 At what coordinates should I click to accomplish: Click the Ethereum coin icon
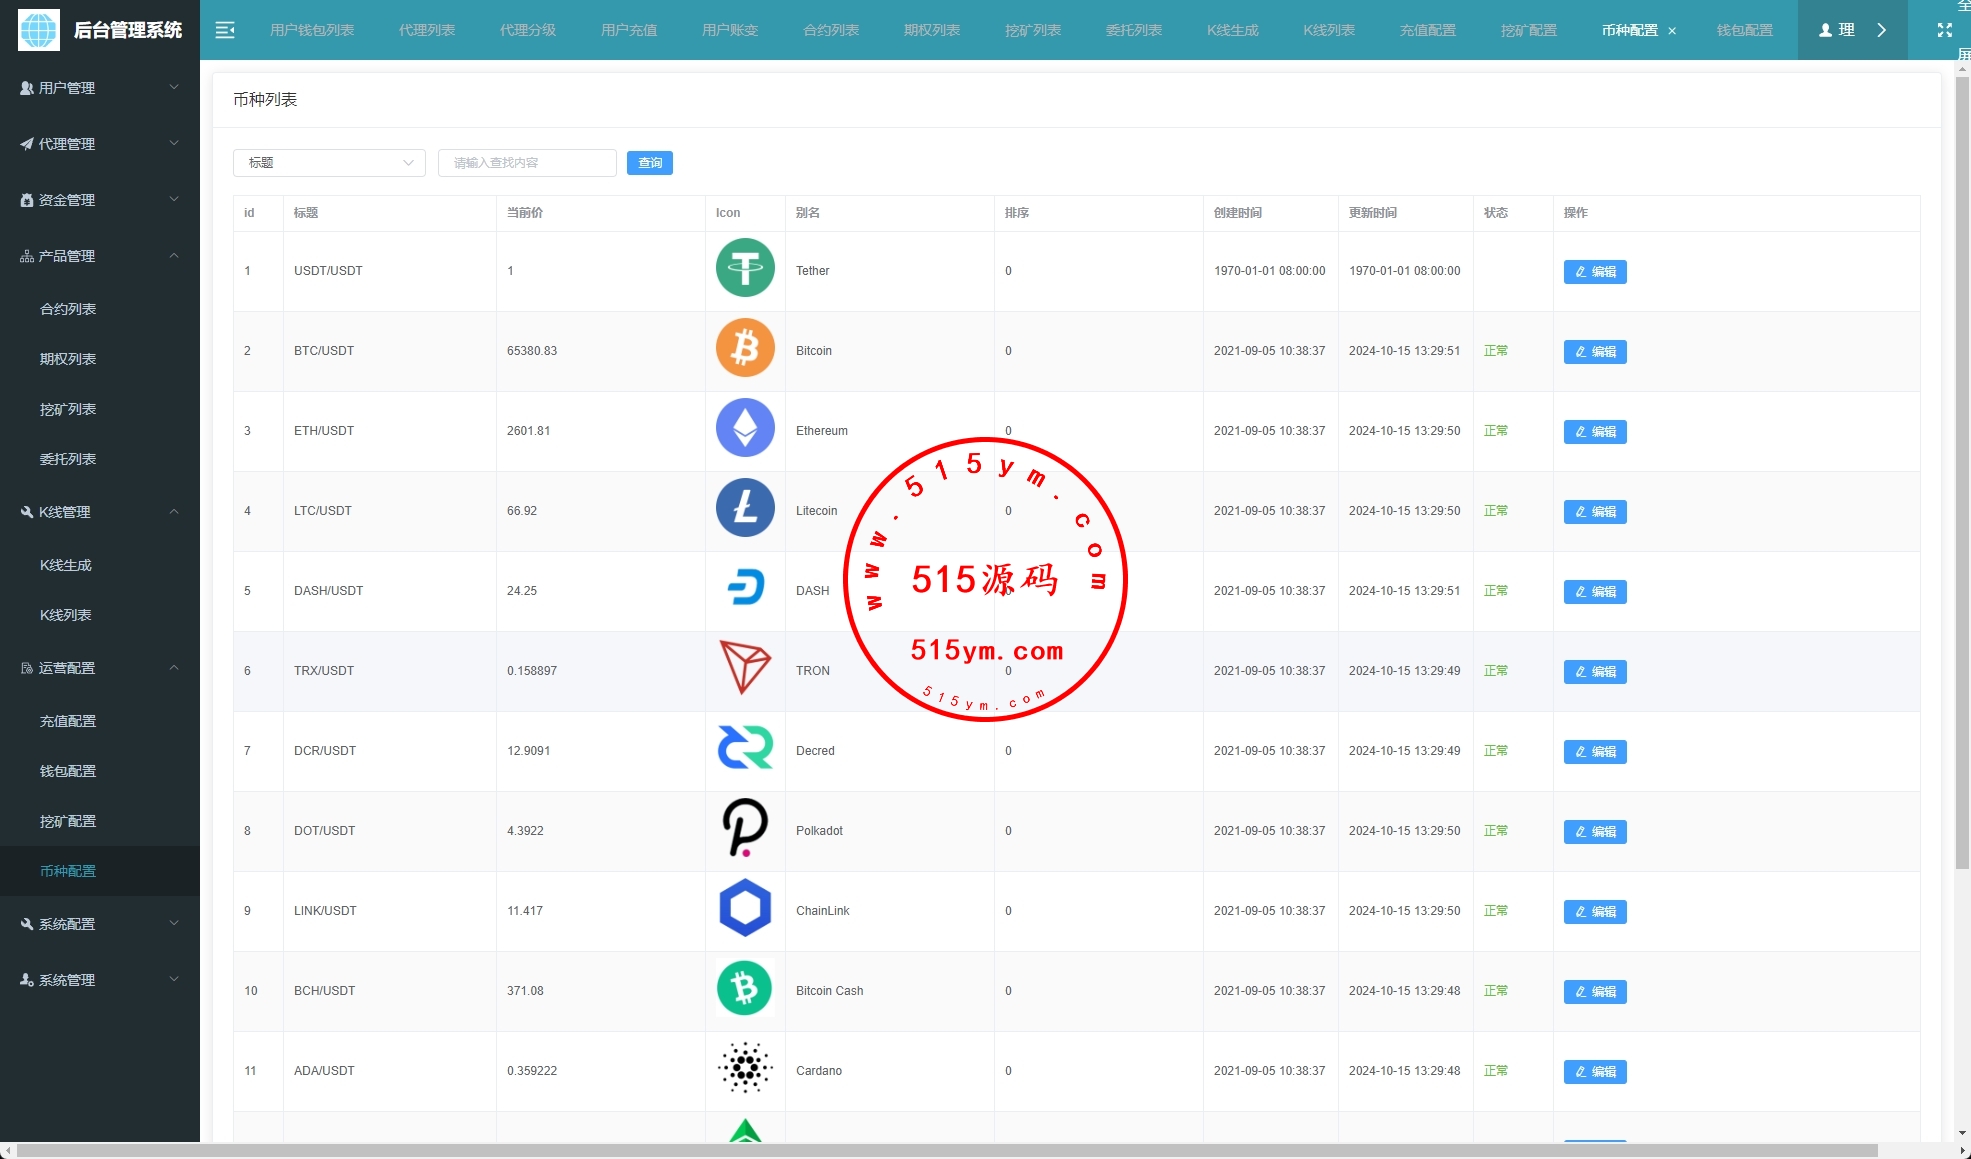point(745,429)
